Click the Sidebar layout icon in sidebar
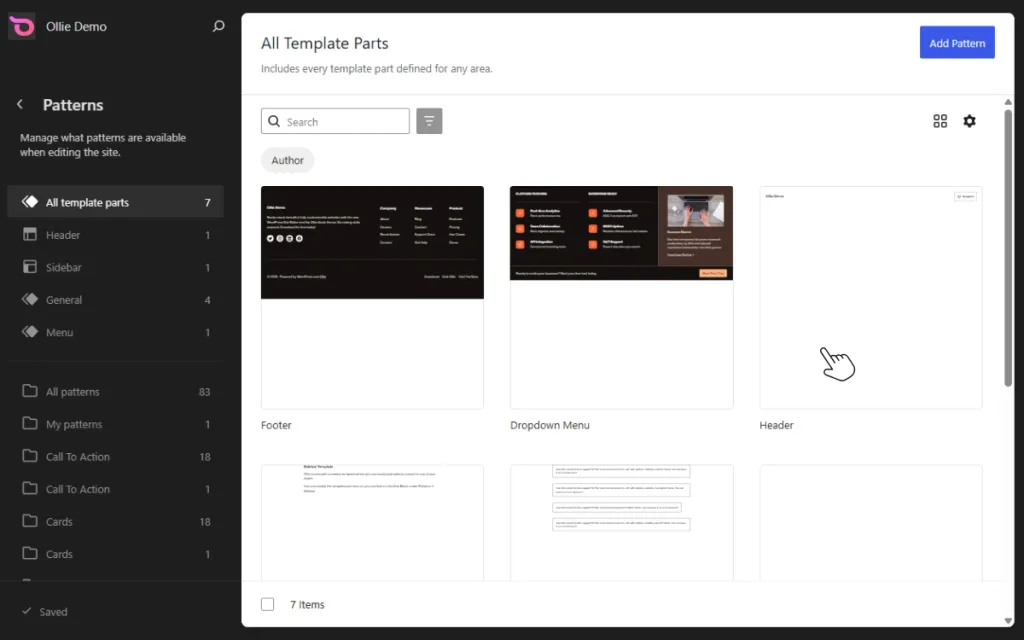Viewport: 1024px width, 640px height. coord(30,266)
